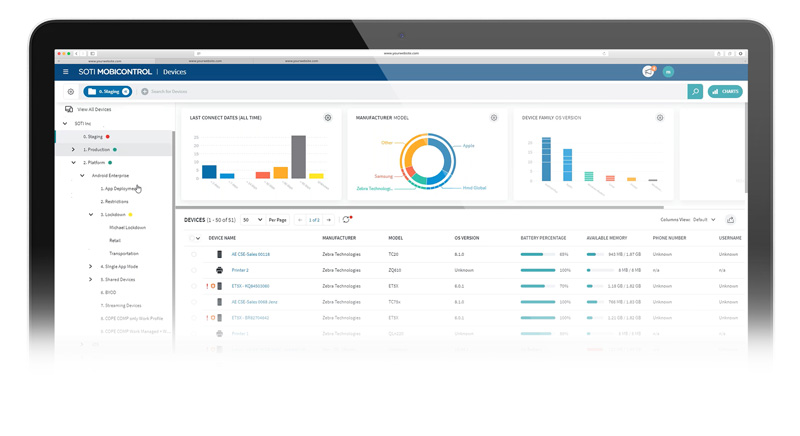This screenshot has width=800, height=436.
Task: Switch to the second browser tab
Action: (205, 61)
